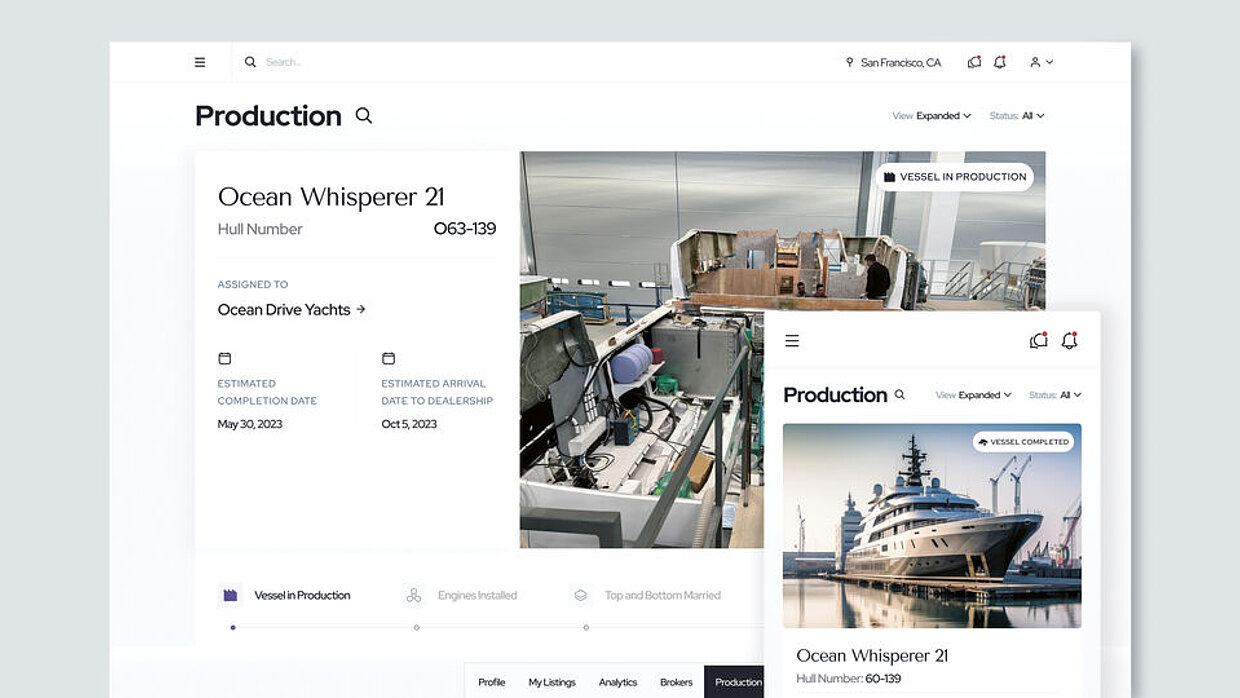Open notification bell in mobile panel
Image resolution: width=1240 pixels, height=698 pixels.
[x=1069, y=341]
